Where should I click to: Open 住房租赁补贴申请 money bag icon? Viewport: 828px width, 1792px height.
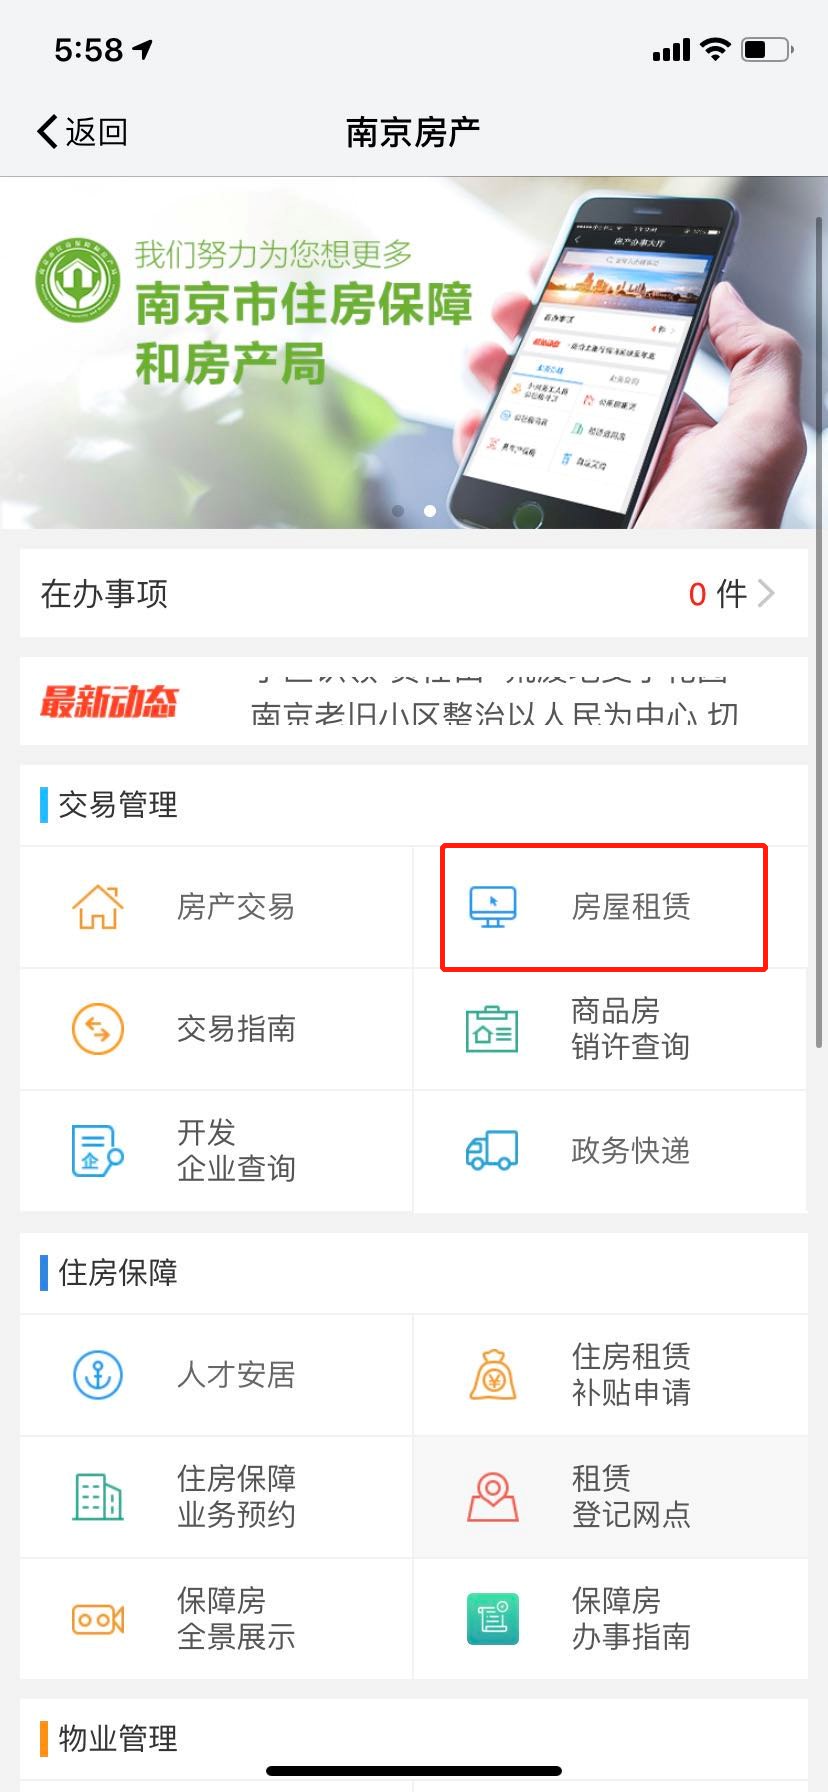[x=493, y=1375]
